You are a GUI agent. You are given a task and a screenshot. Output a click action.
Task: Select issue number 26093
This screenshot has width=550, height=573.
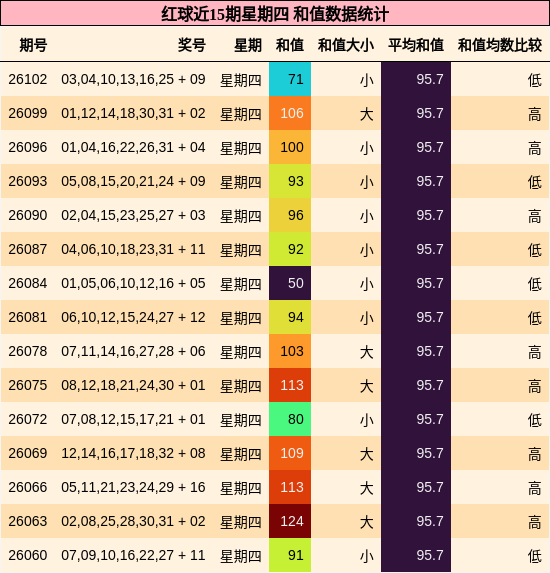click(28, 181)
